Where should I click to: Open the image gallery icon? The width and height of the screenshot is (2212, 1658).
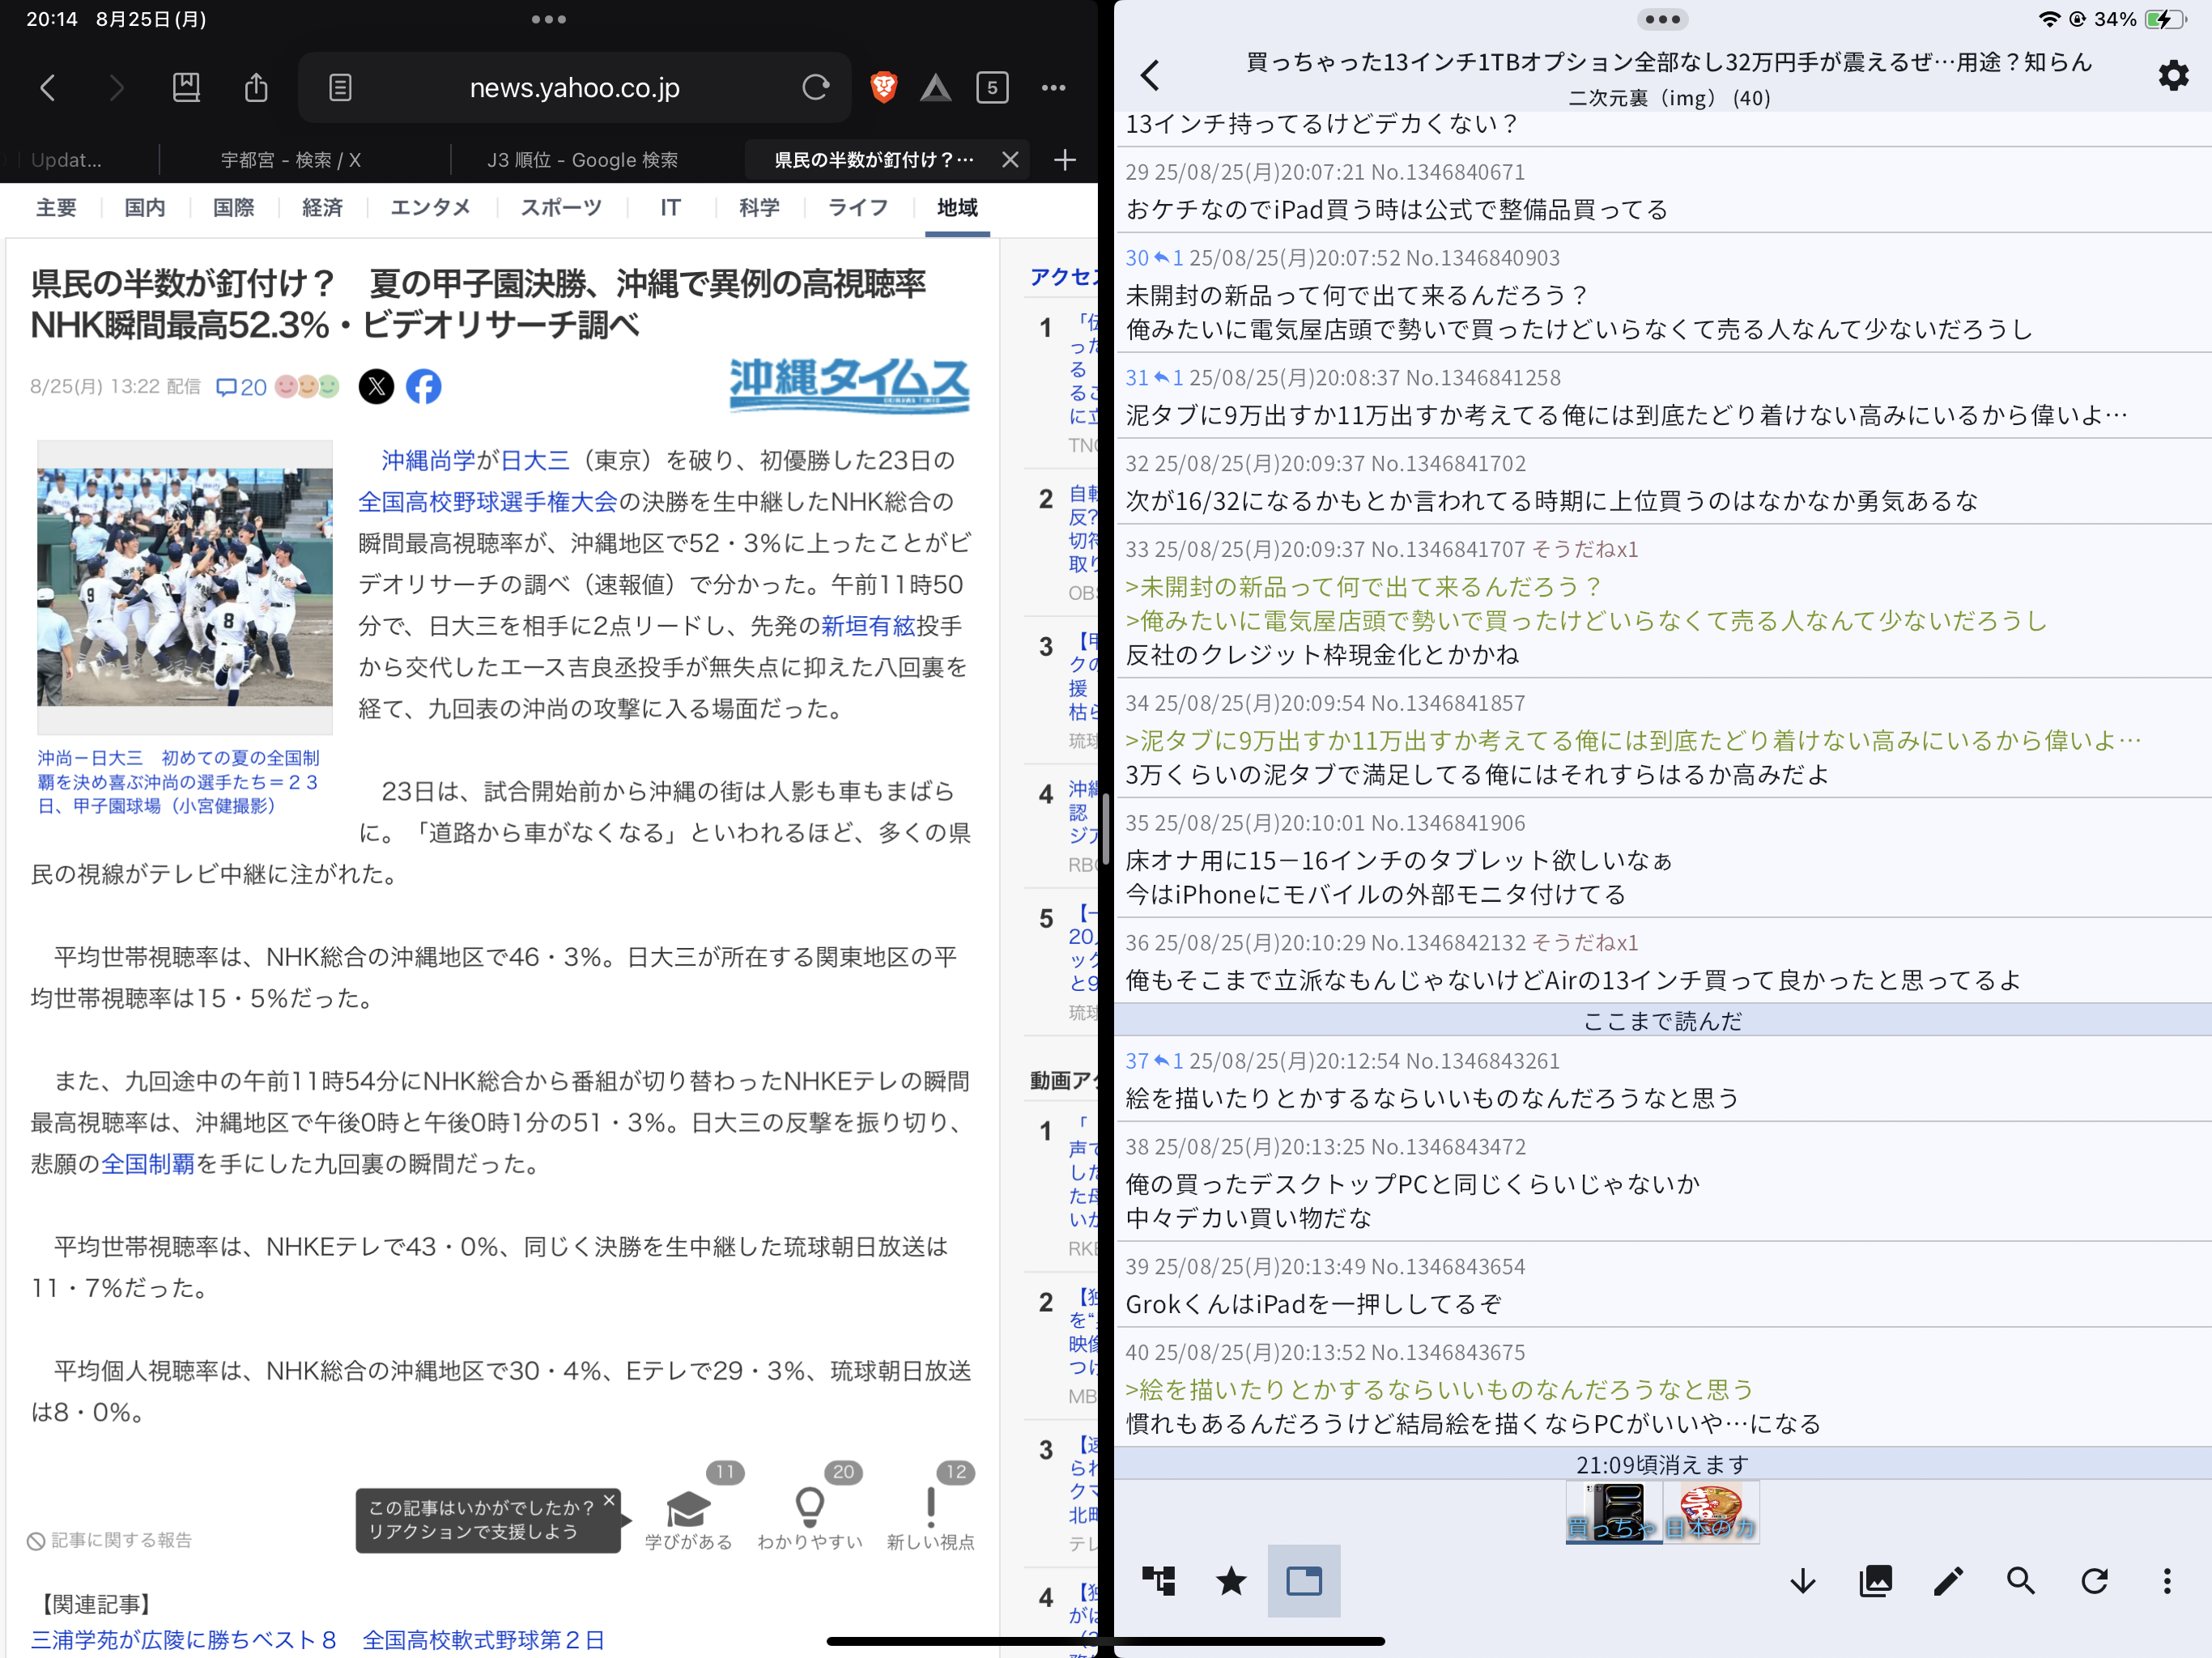(1875, 1581)
